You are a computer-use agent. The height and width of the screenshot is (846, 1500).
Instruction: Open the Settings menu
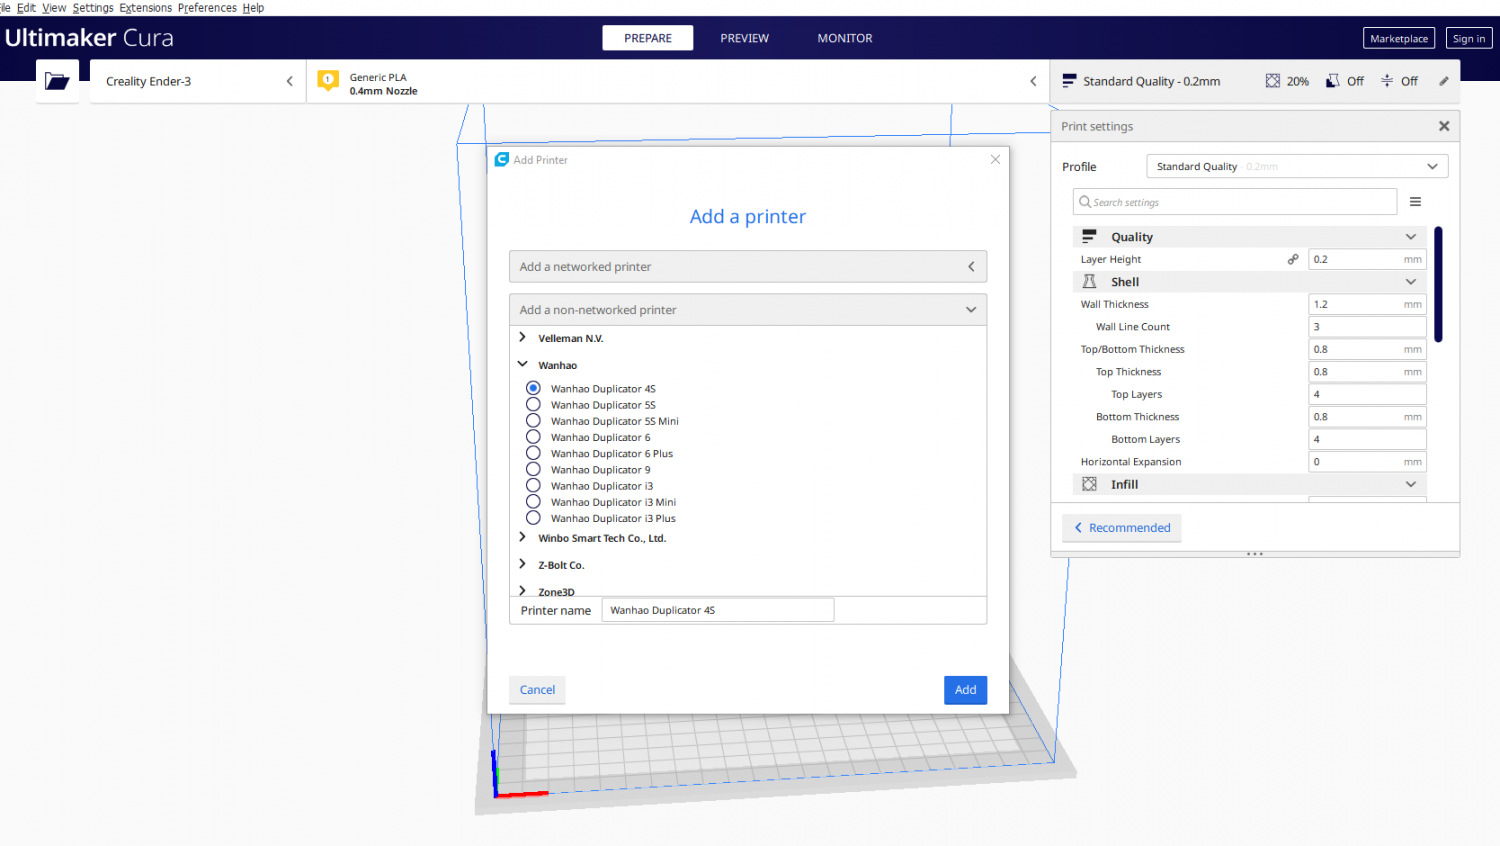[93, 8]
